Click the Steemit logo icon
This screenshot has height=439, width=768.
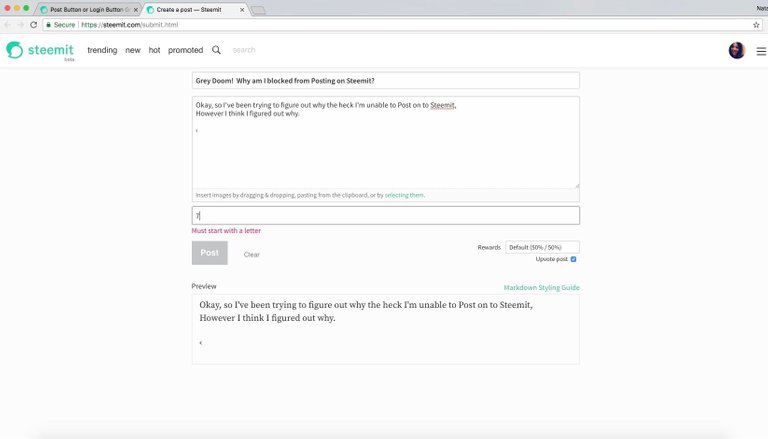(x=15, y=50)
